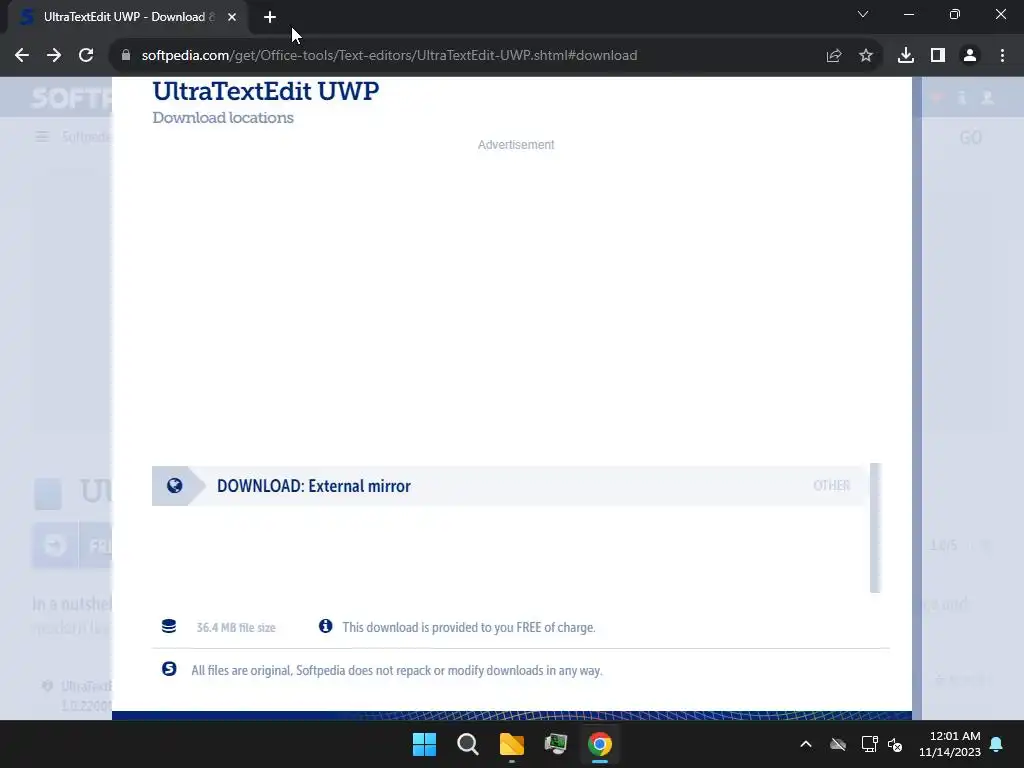This screenshot has width=1024, height=768.
Task: Select the UltraTextEdit UWP browser tab
Action: coord(128,17)
